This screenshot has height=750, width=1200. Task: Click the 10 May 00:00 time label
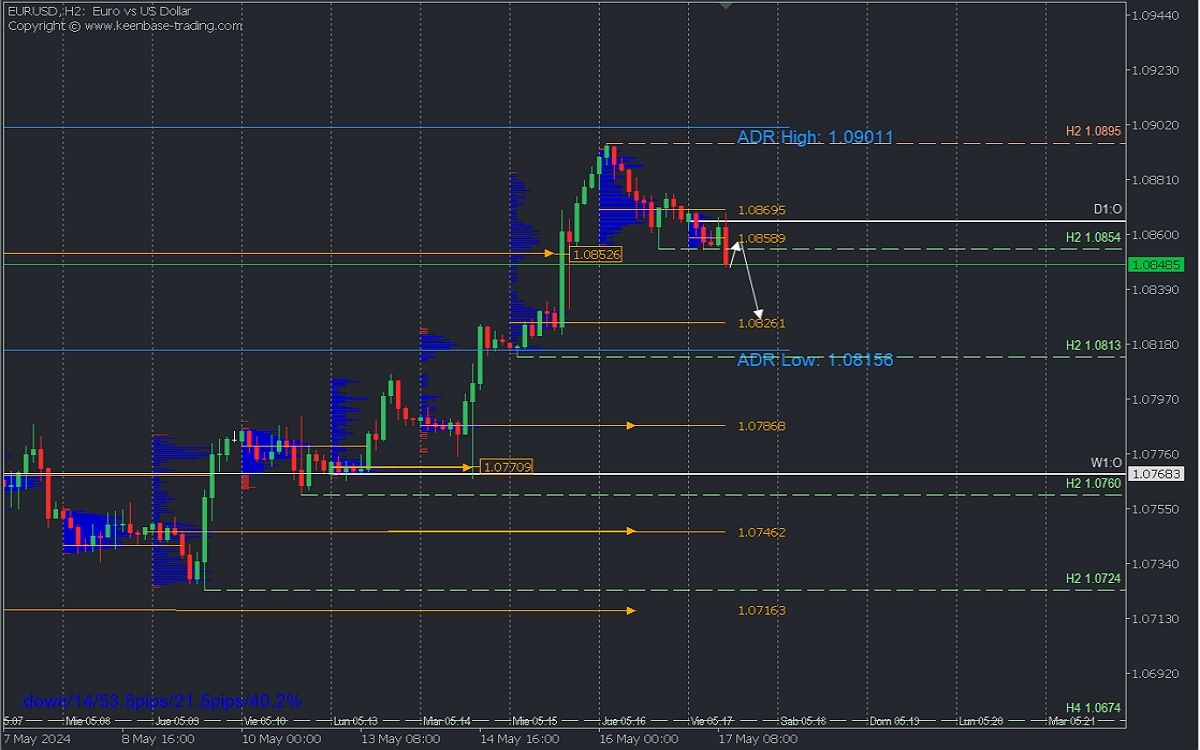pos(280,739)
